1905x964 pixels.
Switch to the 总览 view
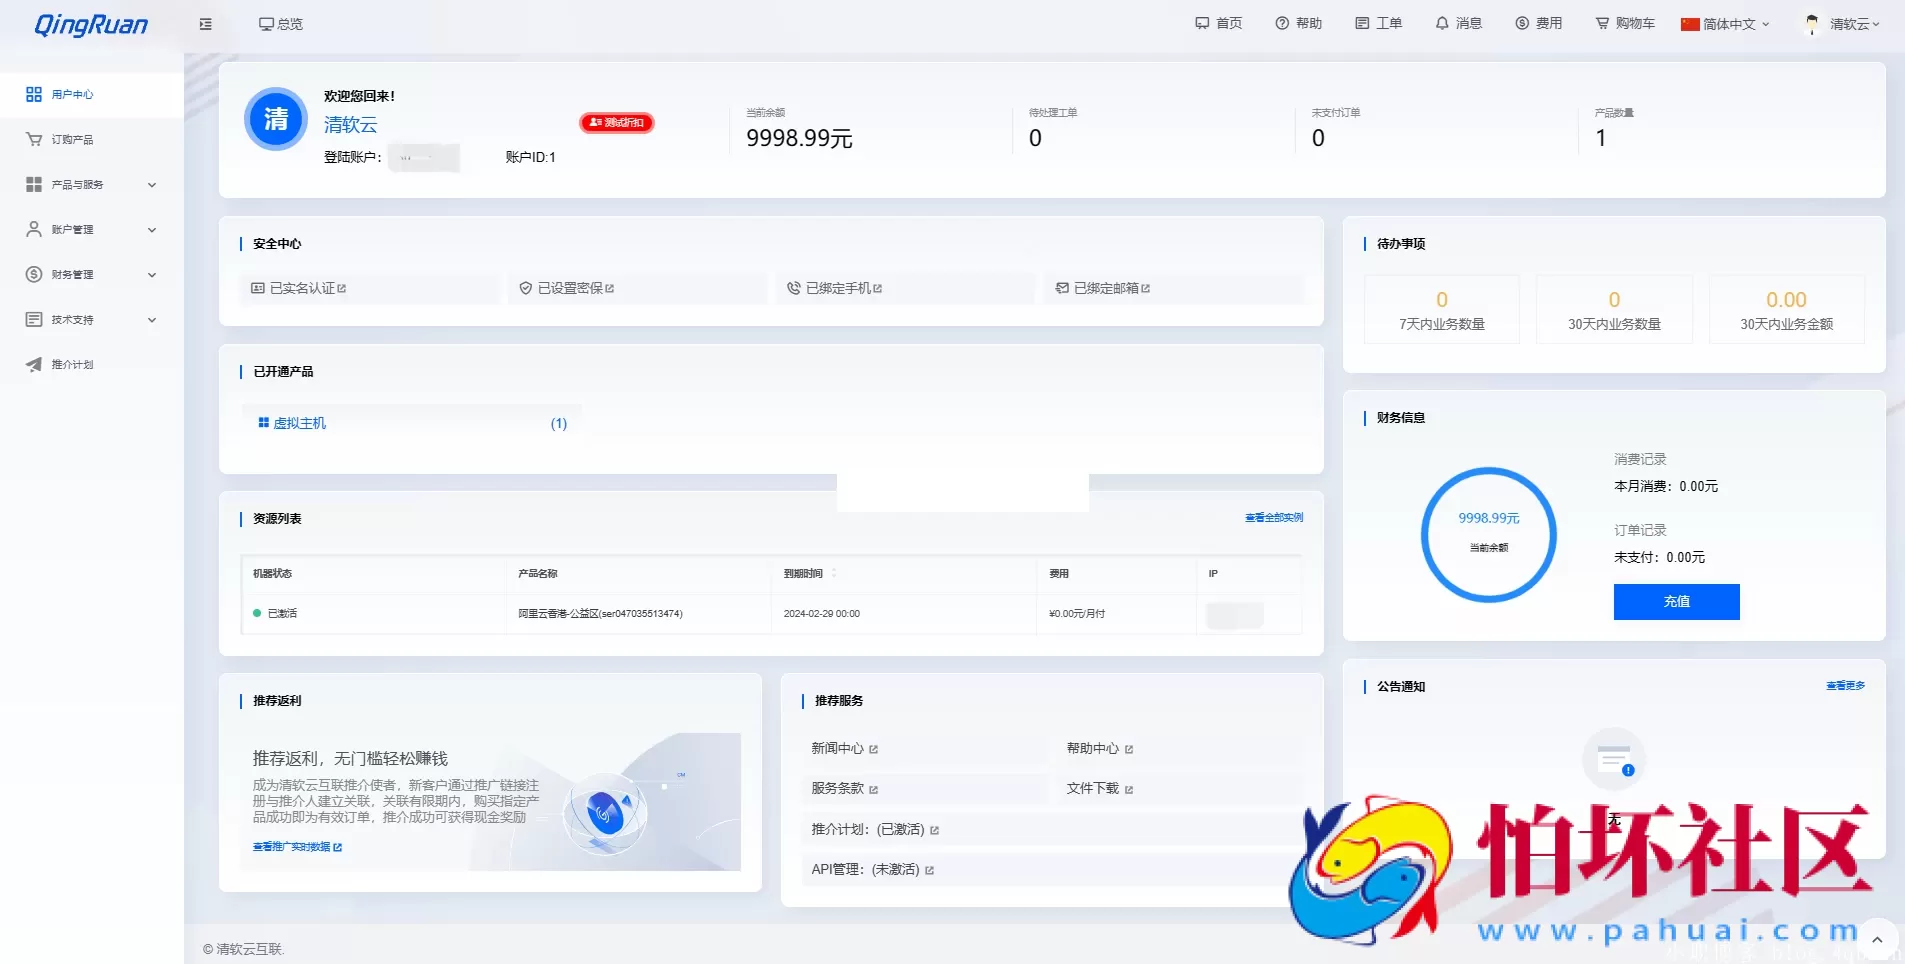281,23
